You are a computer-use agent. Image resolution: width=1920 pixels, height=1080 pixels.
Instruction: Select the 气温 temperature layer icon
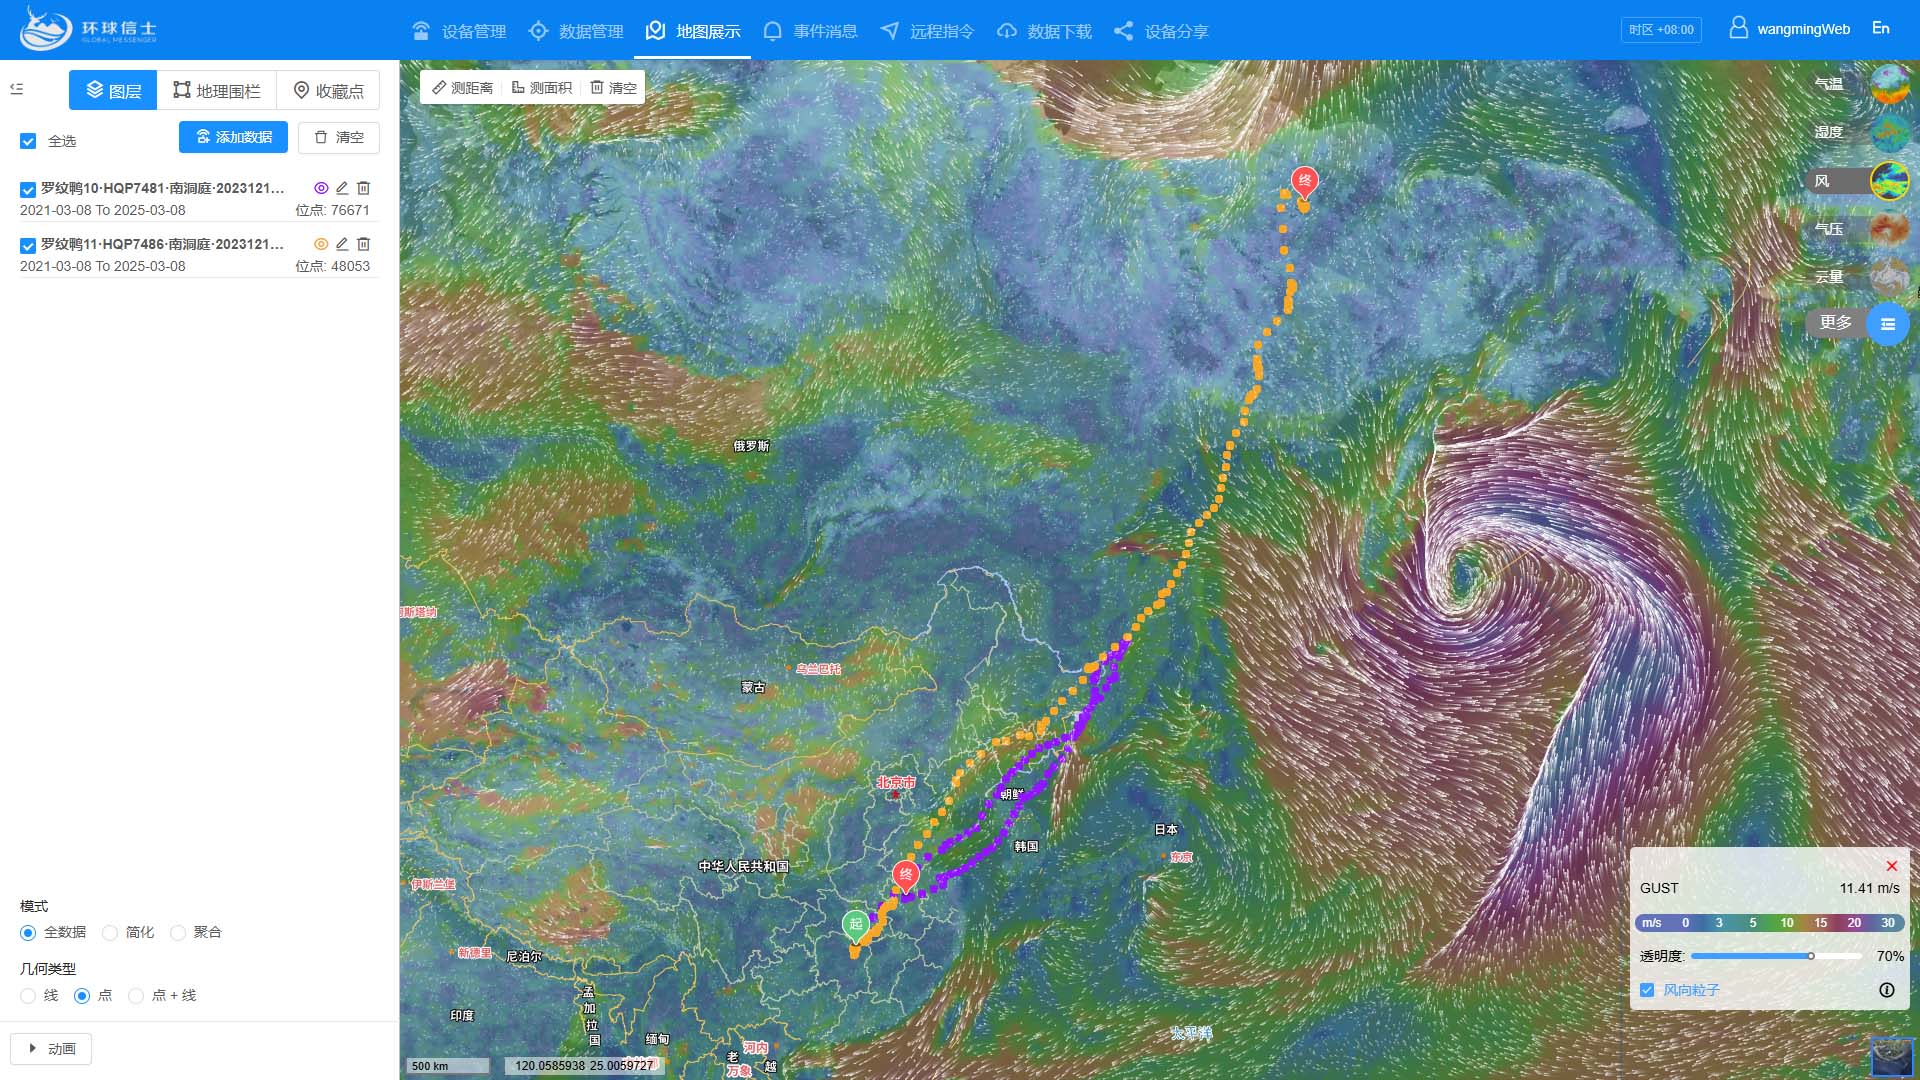[x=1889, y=85]
